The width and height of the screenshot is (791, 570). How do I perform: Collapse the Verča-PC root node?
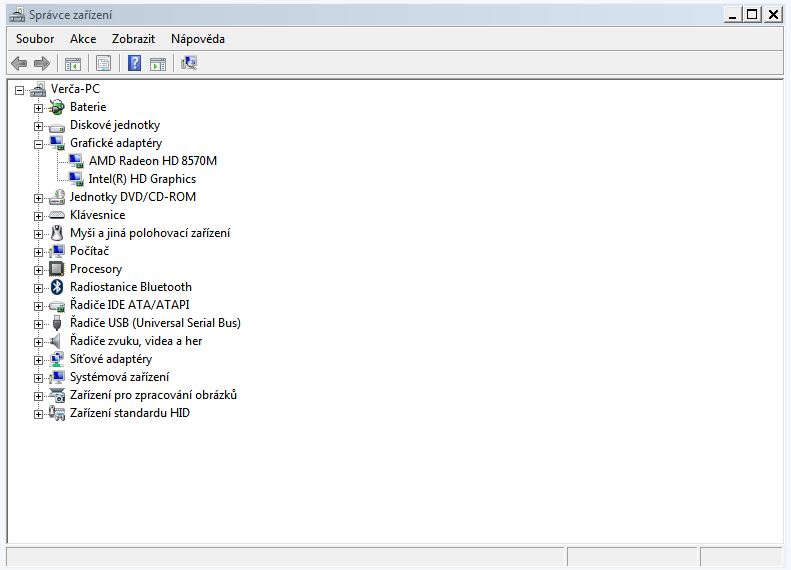coord(19,91)
